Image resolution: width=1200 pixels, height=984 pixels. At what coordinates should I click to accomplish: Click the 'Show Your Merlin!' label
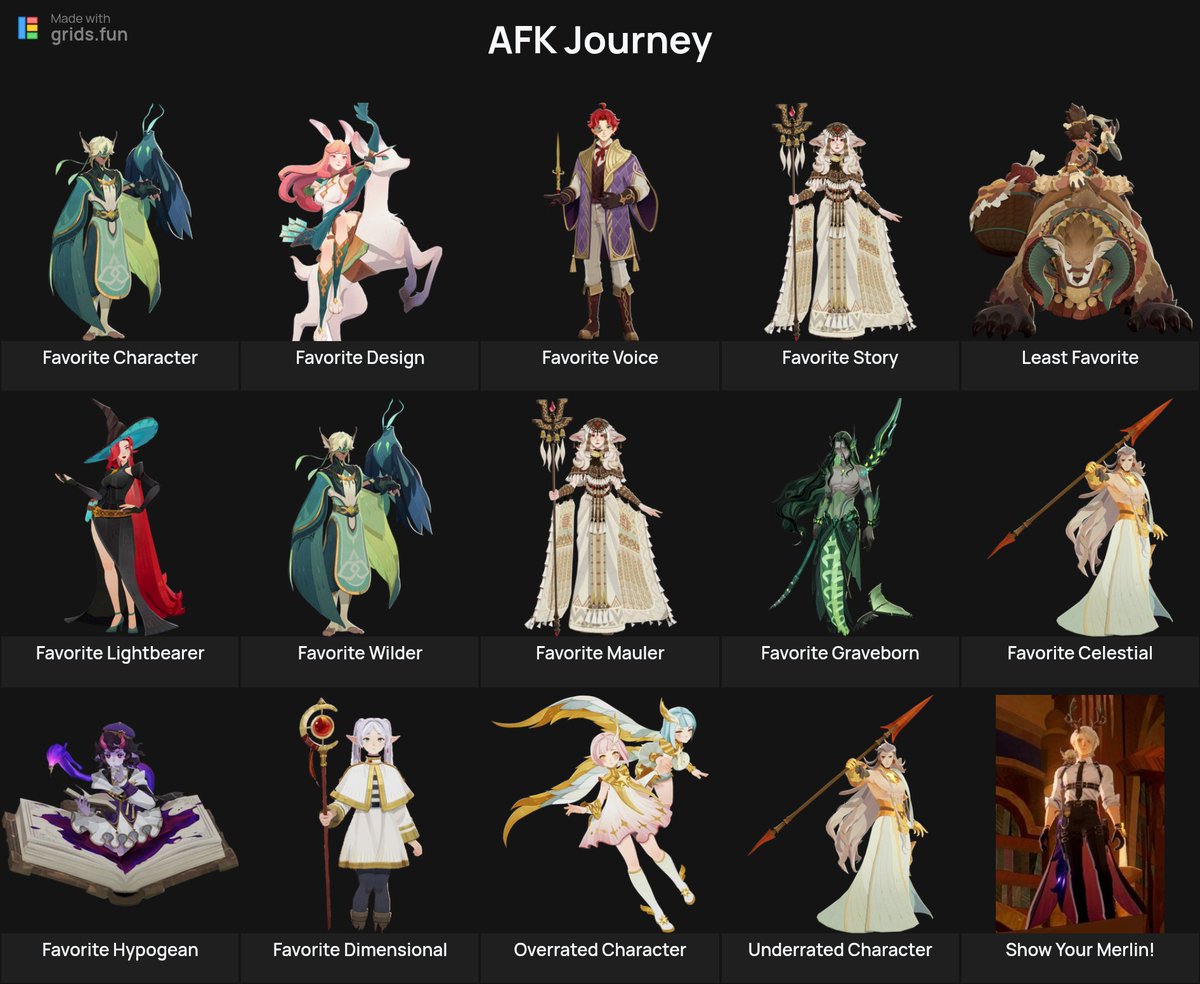coord(1080,950)
